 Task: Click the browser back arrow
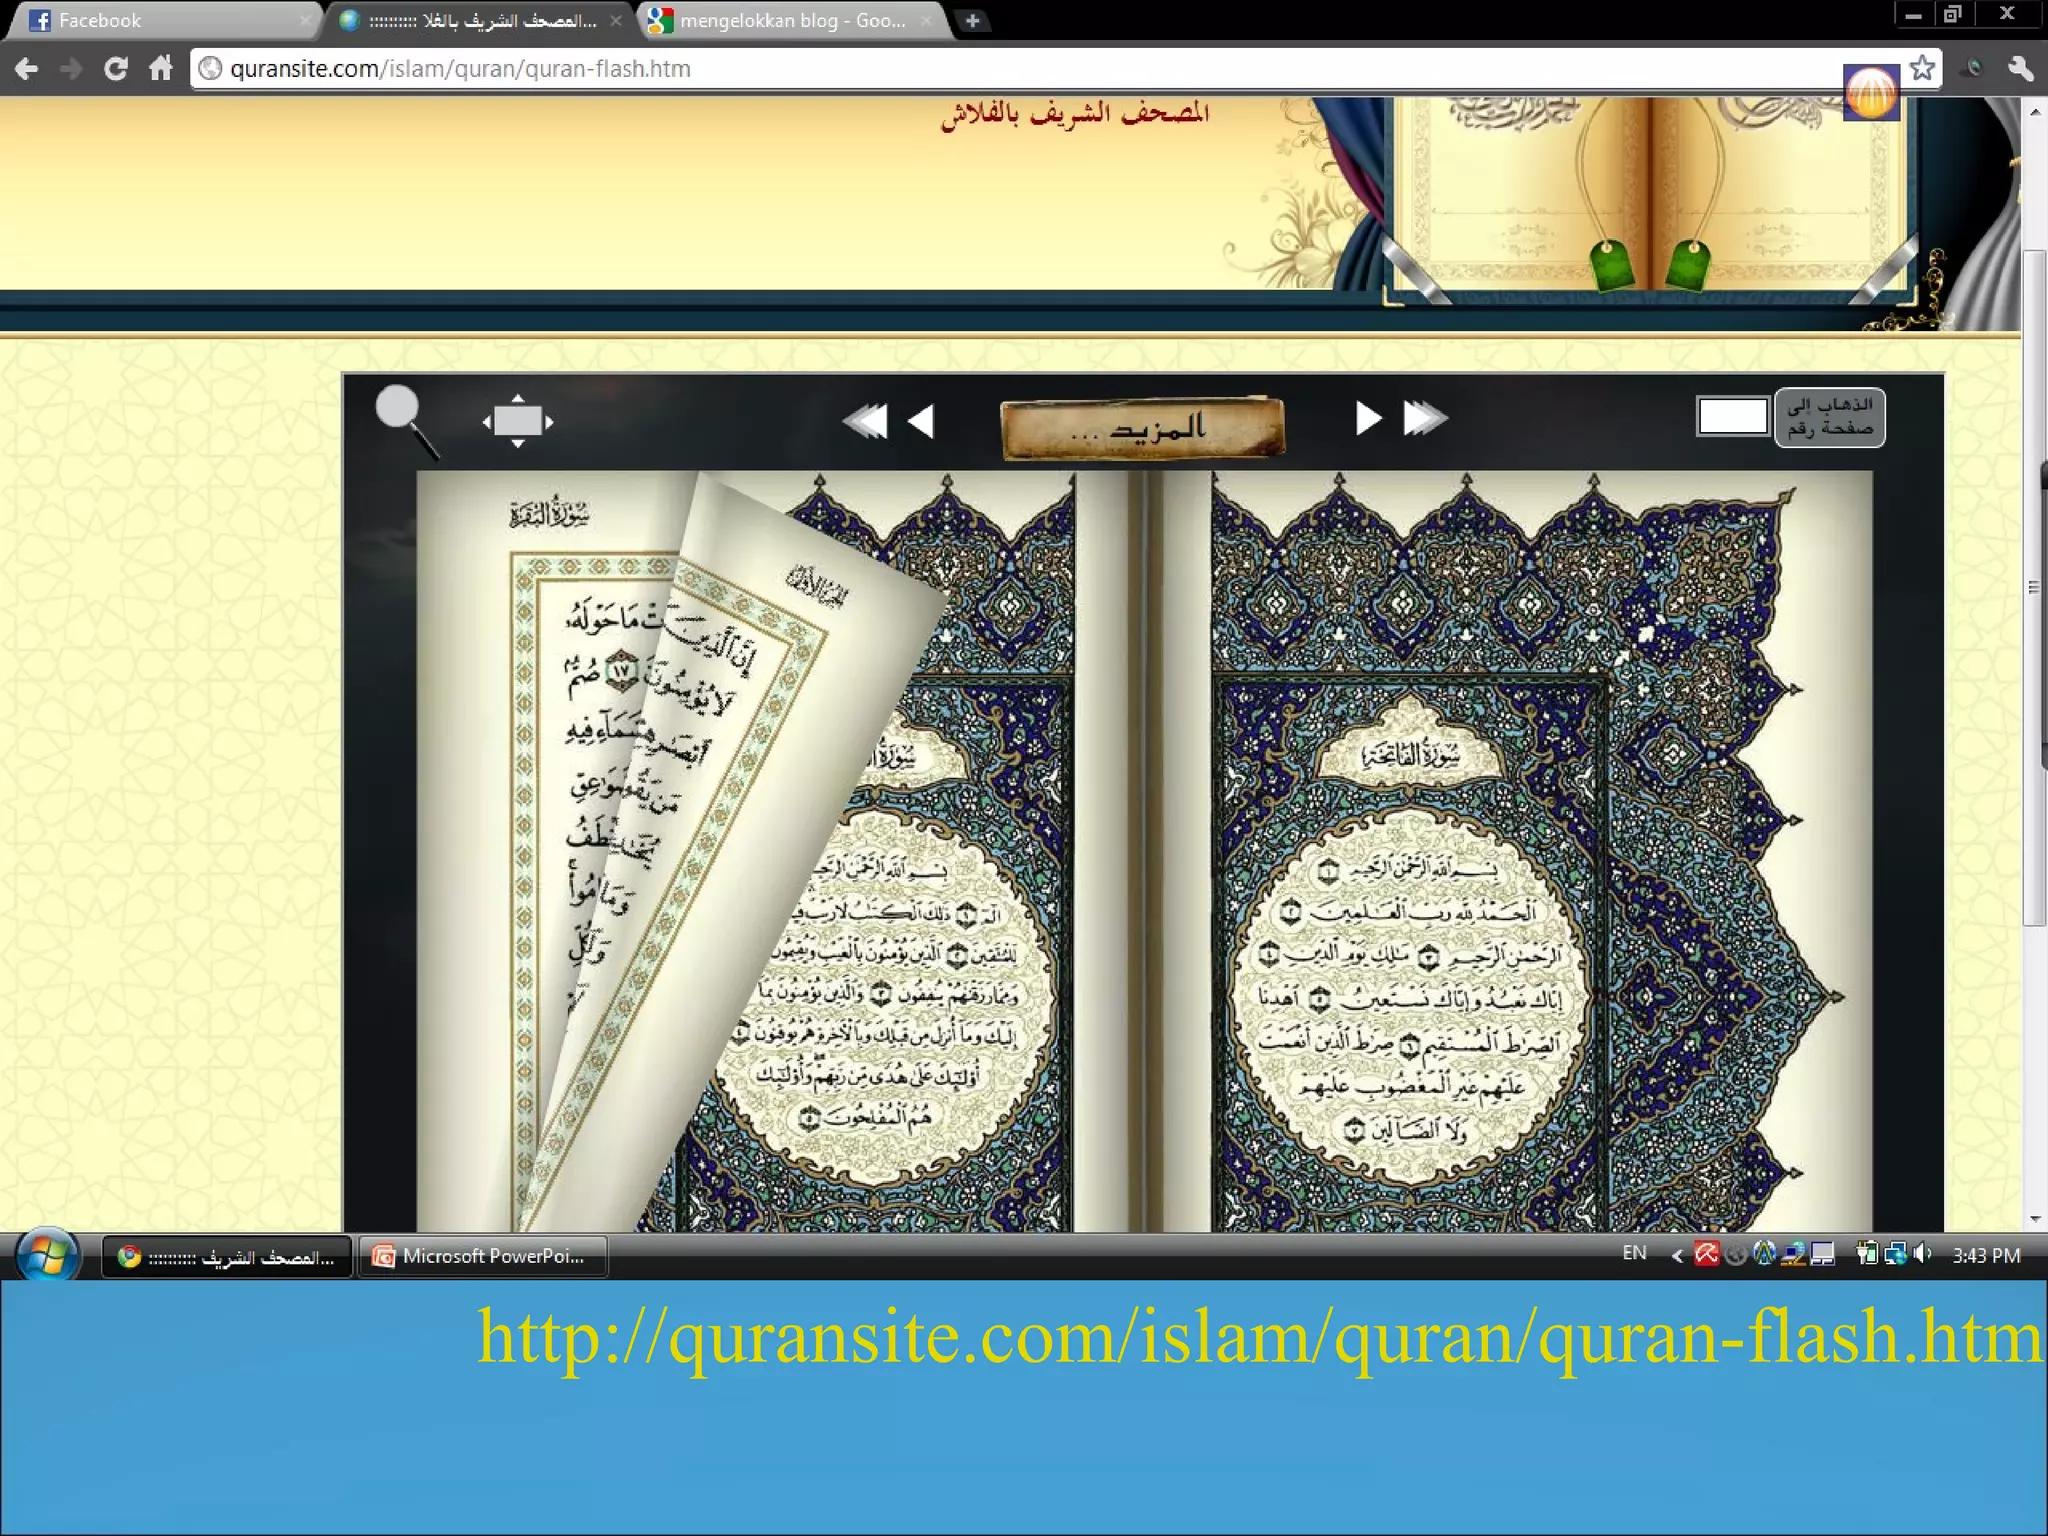pos(27,69)
